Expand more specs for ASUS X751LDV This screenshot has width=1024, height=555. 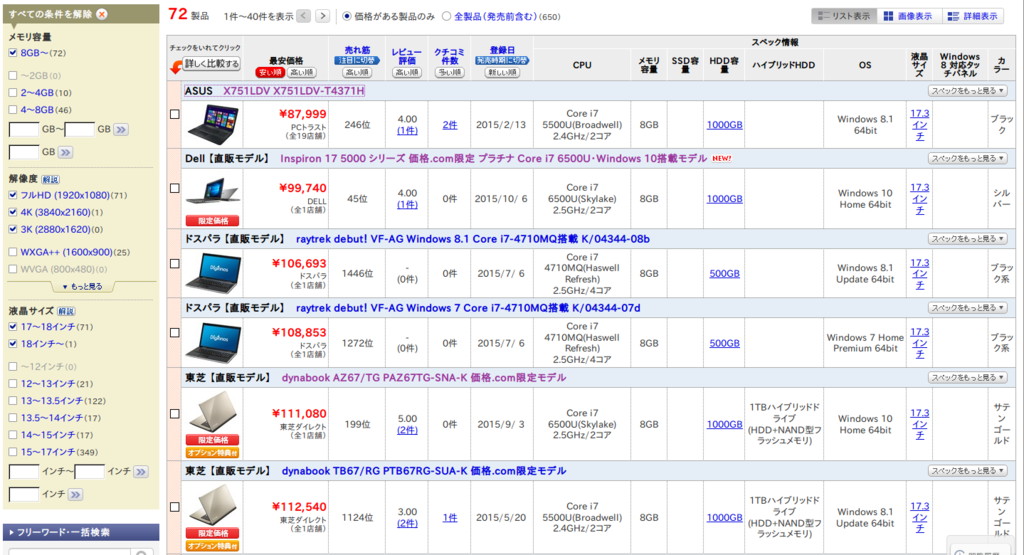click(968, 91)
